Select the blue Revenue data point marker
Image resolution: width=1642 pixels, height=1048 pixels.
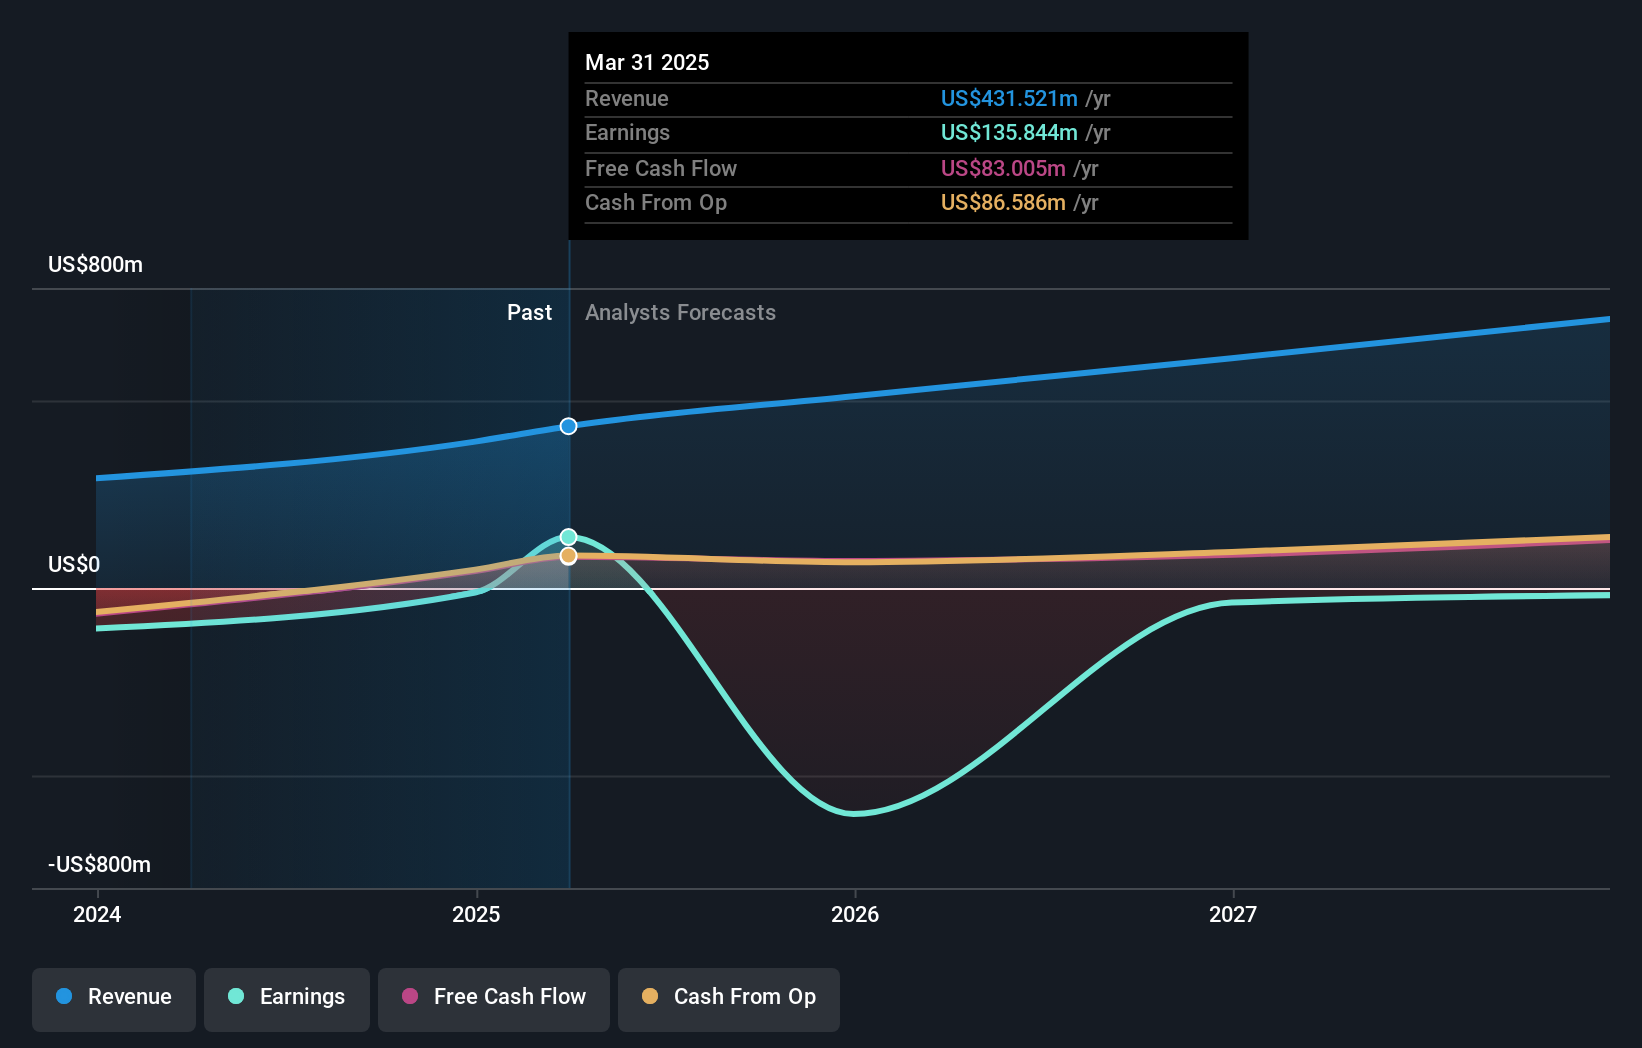click(568, 426)
